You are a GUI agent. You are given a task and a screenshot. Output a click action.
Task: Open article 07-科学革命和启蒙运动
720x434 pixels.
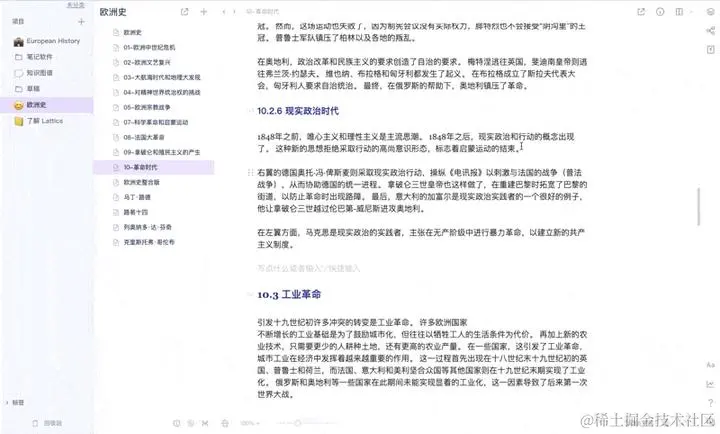tap(151, 123)
